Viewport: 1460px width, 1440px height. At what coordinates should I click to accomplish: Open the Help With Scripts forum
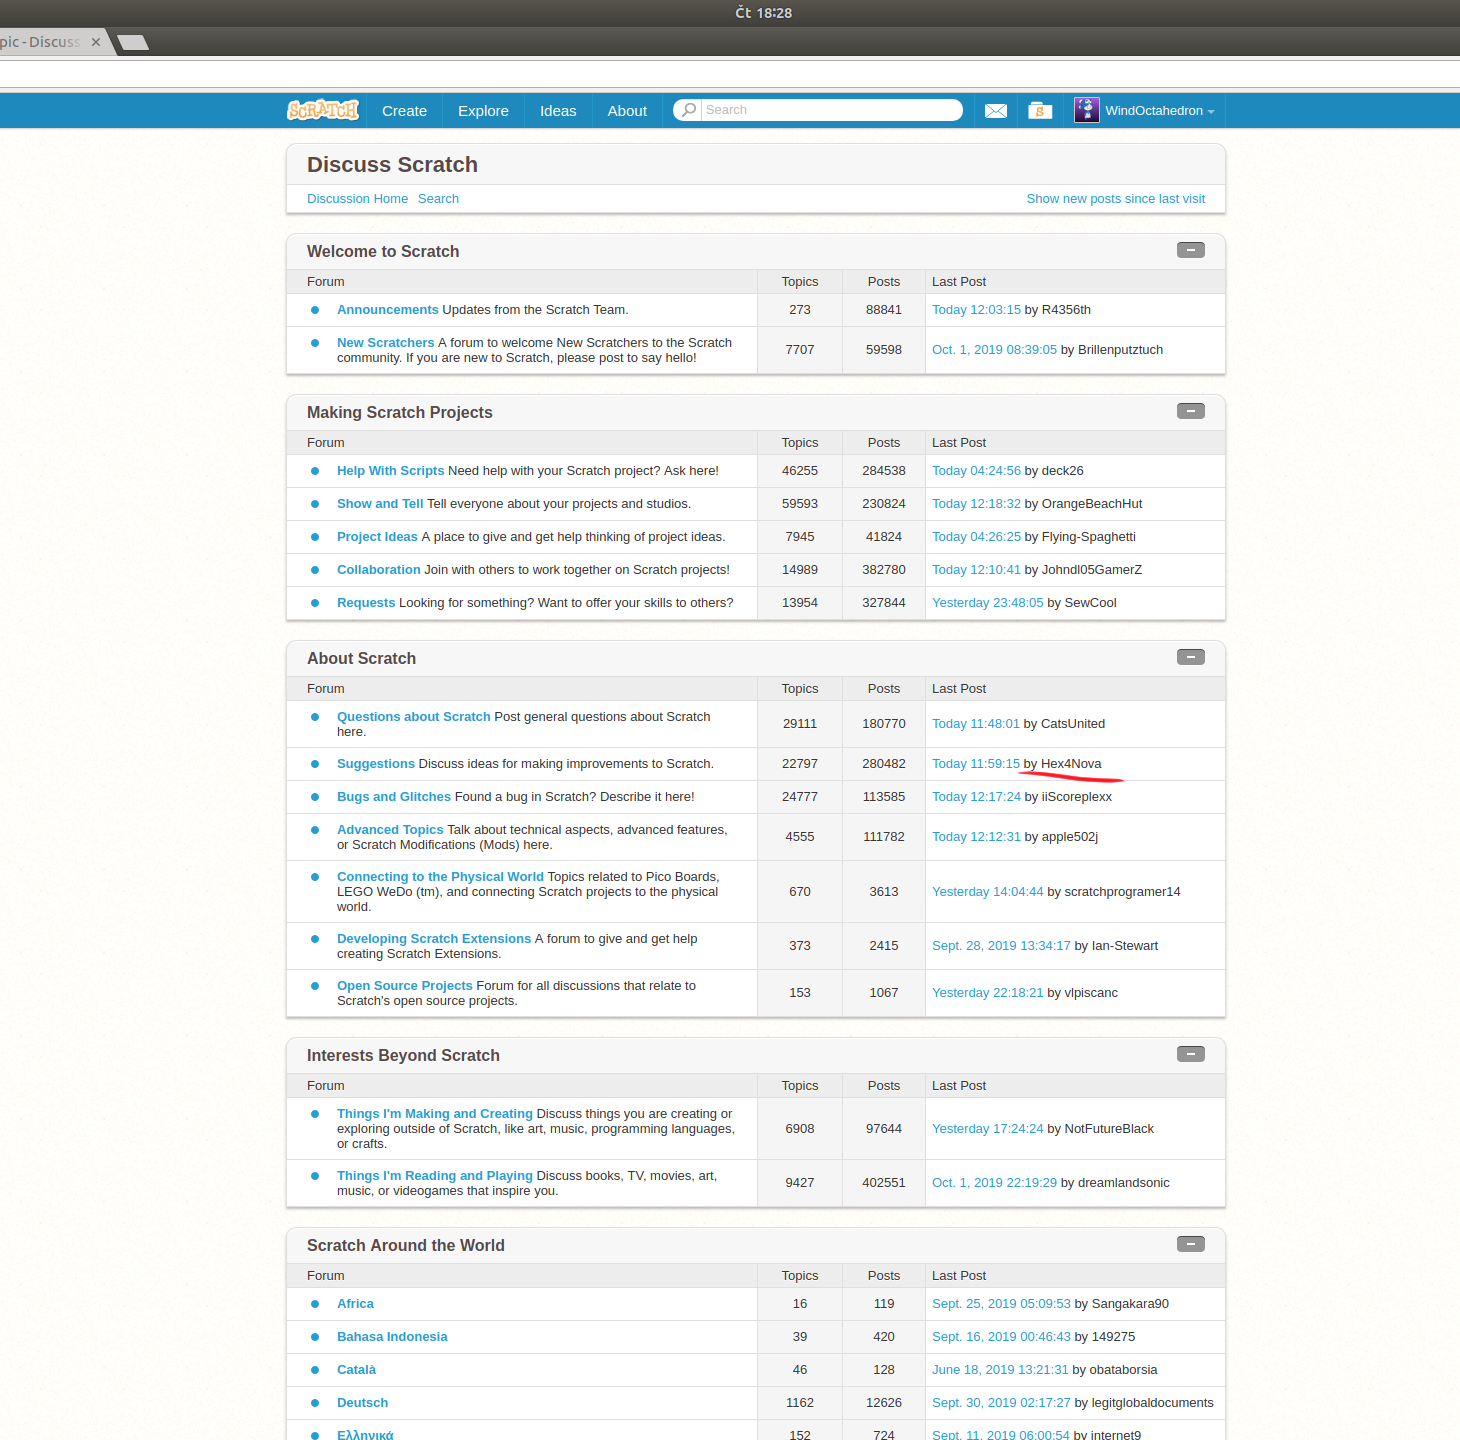390,471
